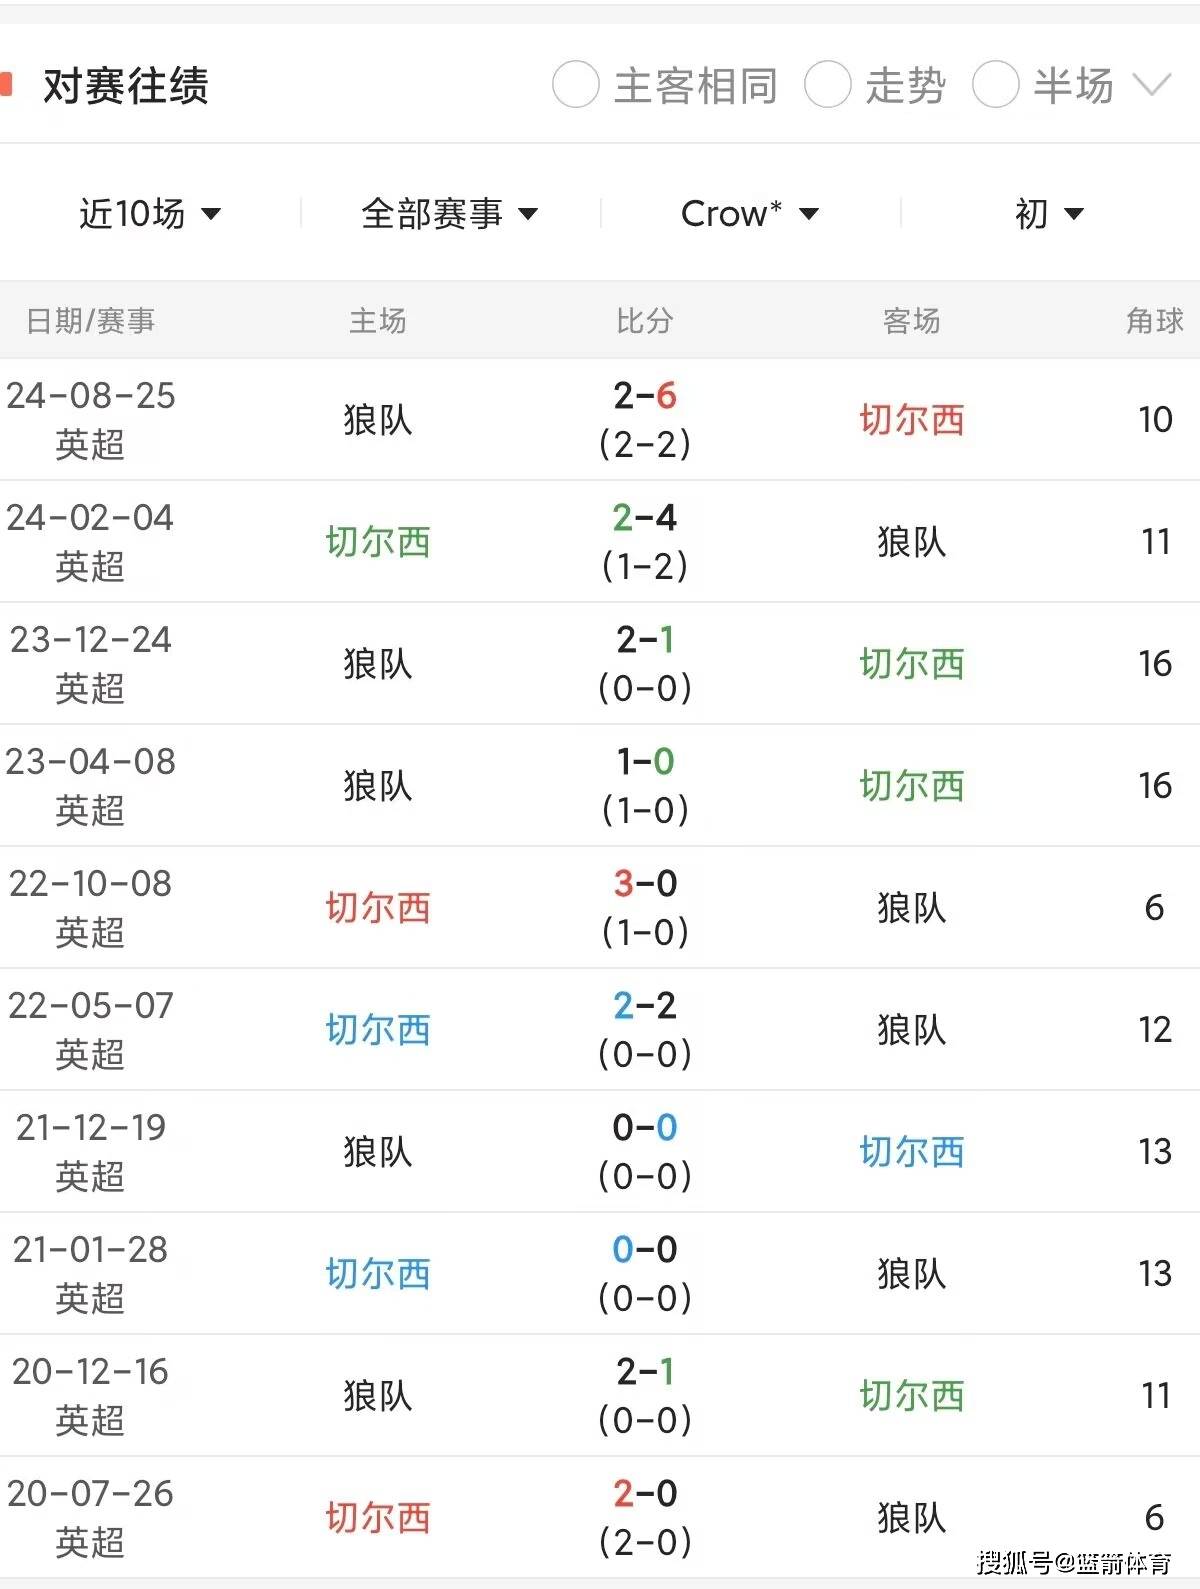Select 切尔西 in the 24-08-25 match row
Viewport: 1200px width, 1589px height.
(912, 420)
